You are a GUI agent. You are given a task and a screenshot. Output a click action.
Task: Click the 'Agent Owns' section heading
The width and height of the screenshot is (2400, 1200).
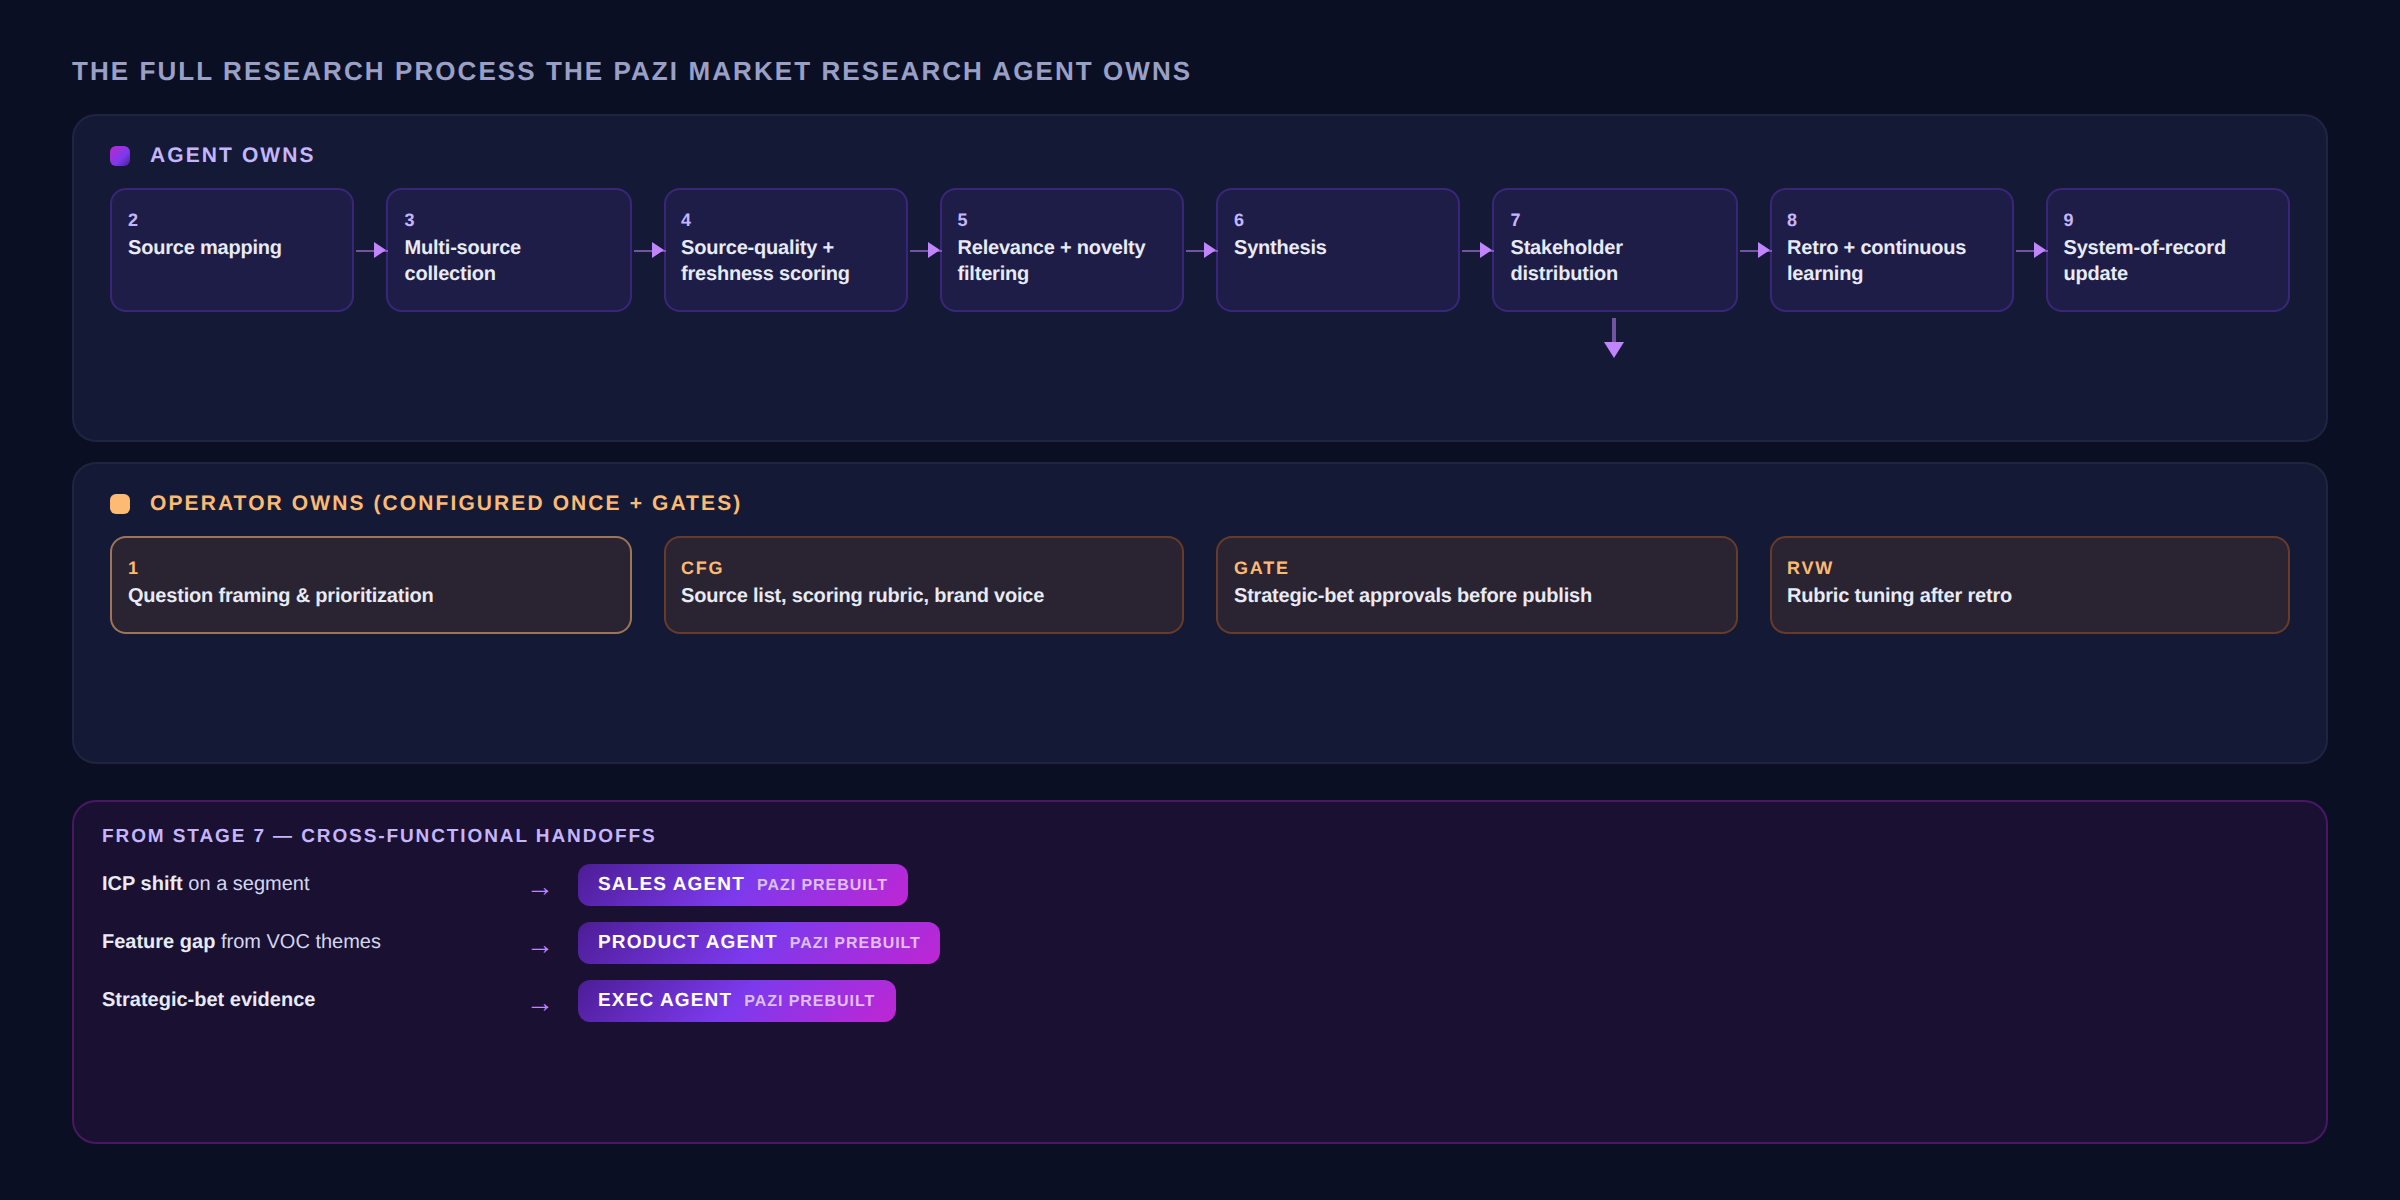coord(232,155)
